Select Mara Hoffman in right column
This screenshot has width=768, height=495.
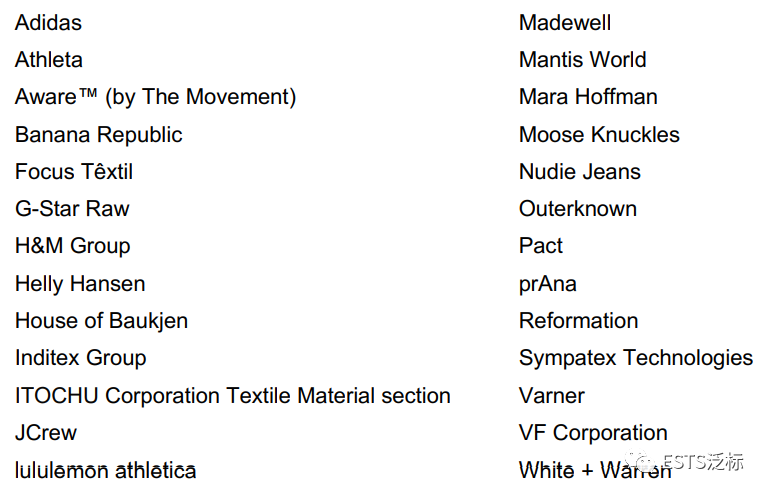(588, 97)
